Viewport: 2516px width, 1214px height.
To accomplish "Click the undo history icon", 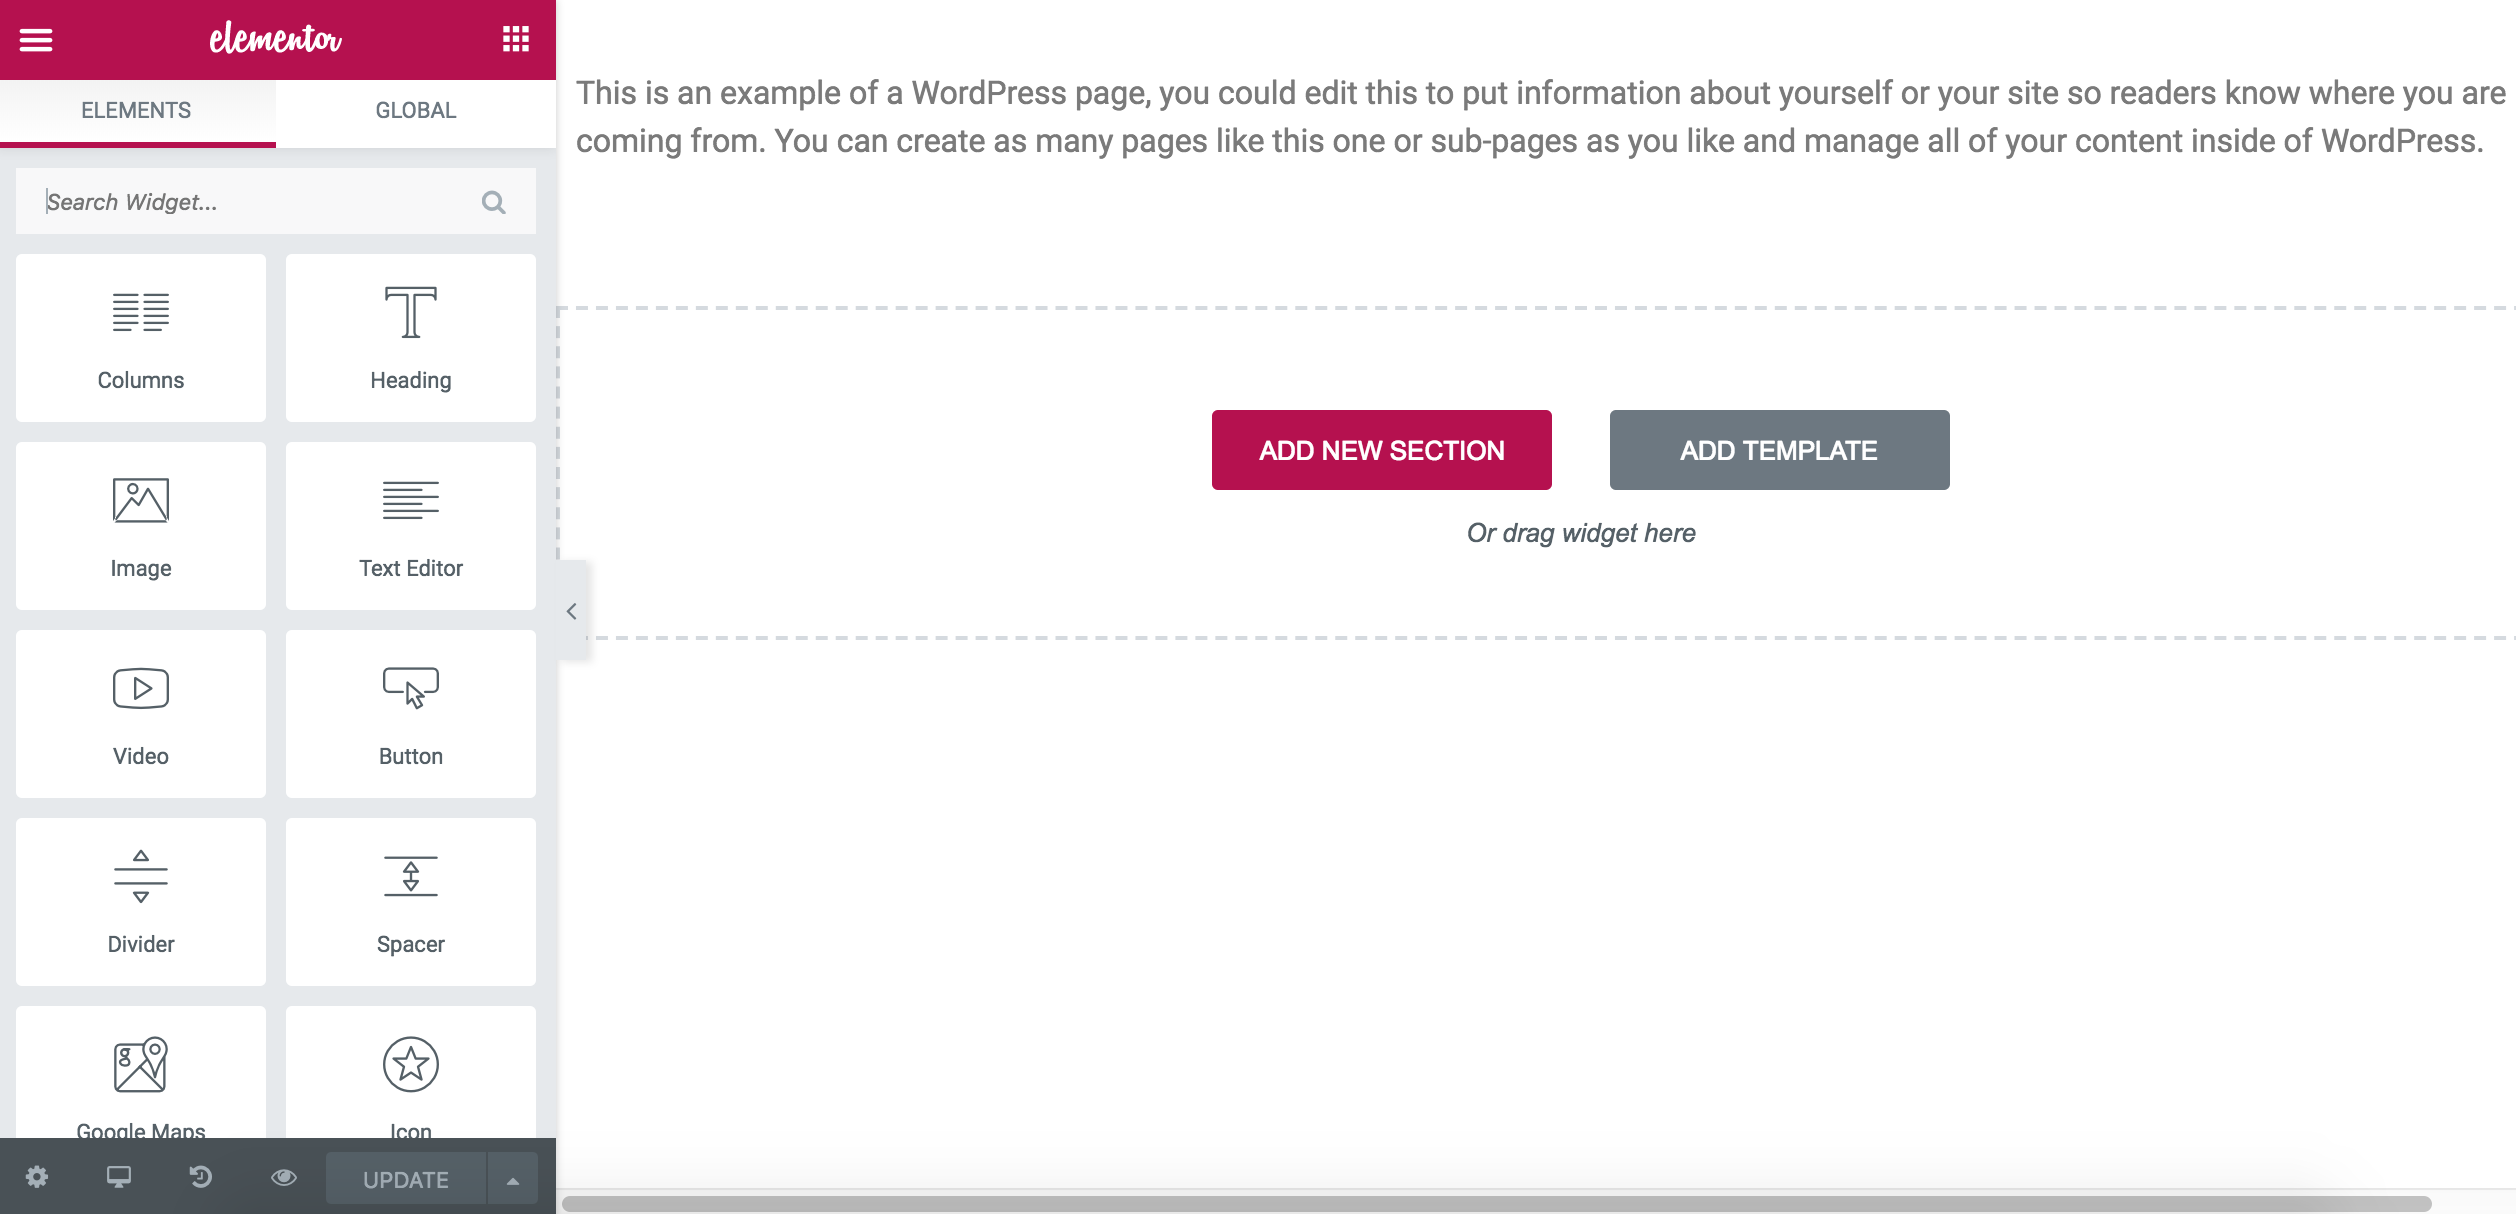I will coord(201,1179).
